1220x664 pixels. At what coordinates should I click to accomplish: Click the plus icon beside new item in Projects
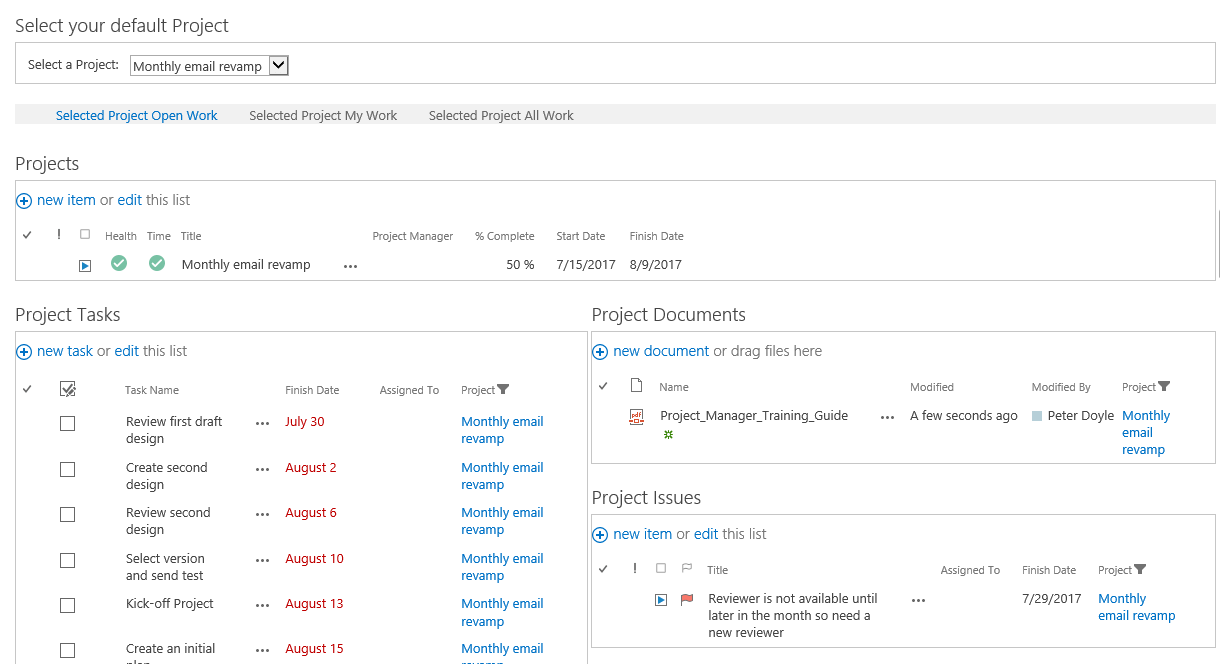(24, 201)
